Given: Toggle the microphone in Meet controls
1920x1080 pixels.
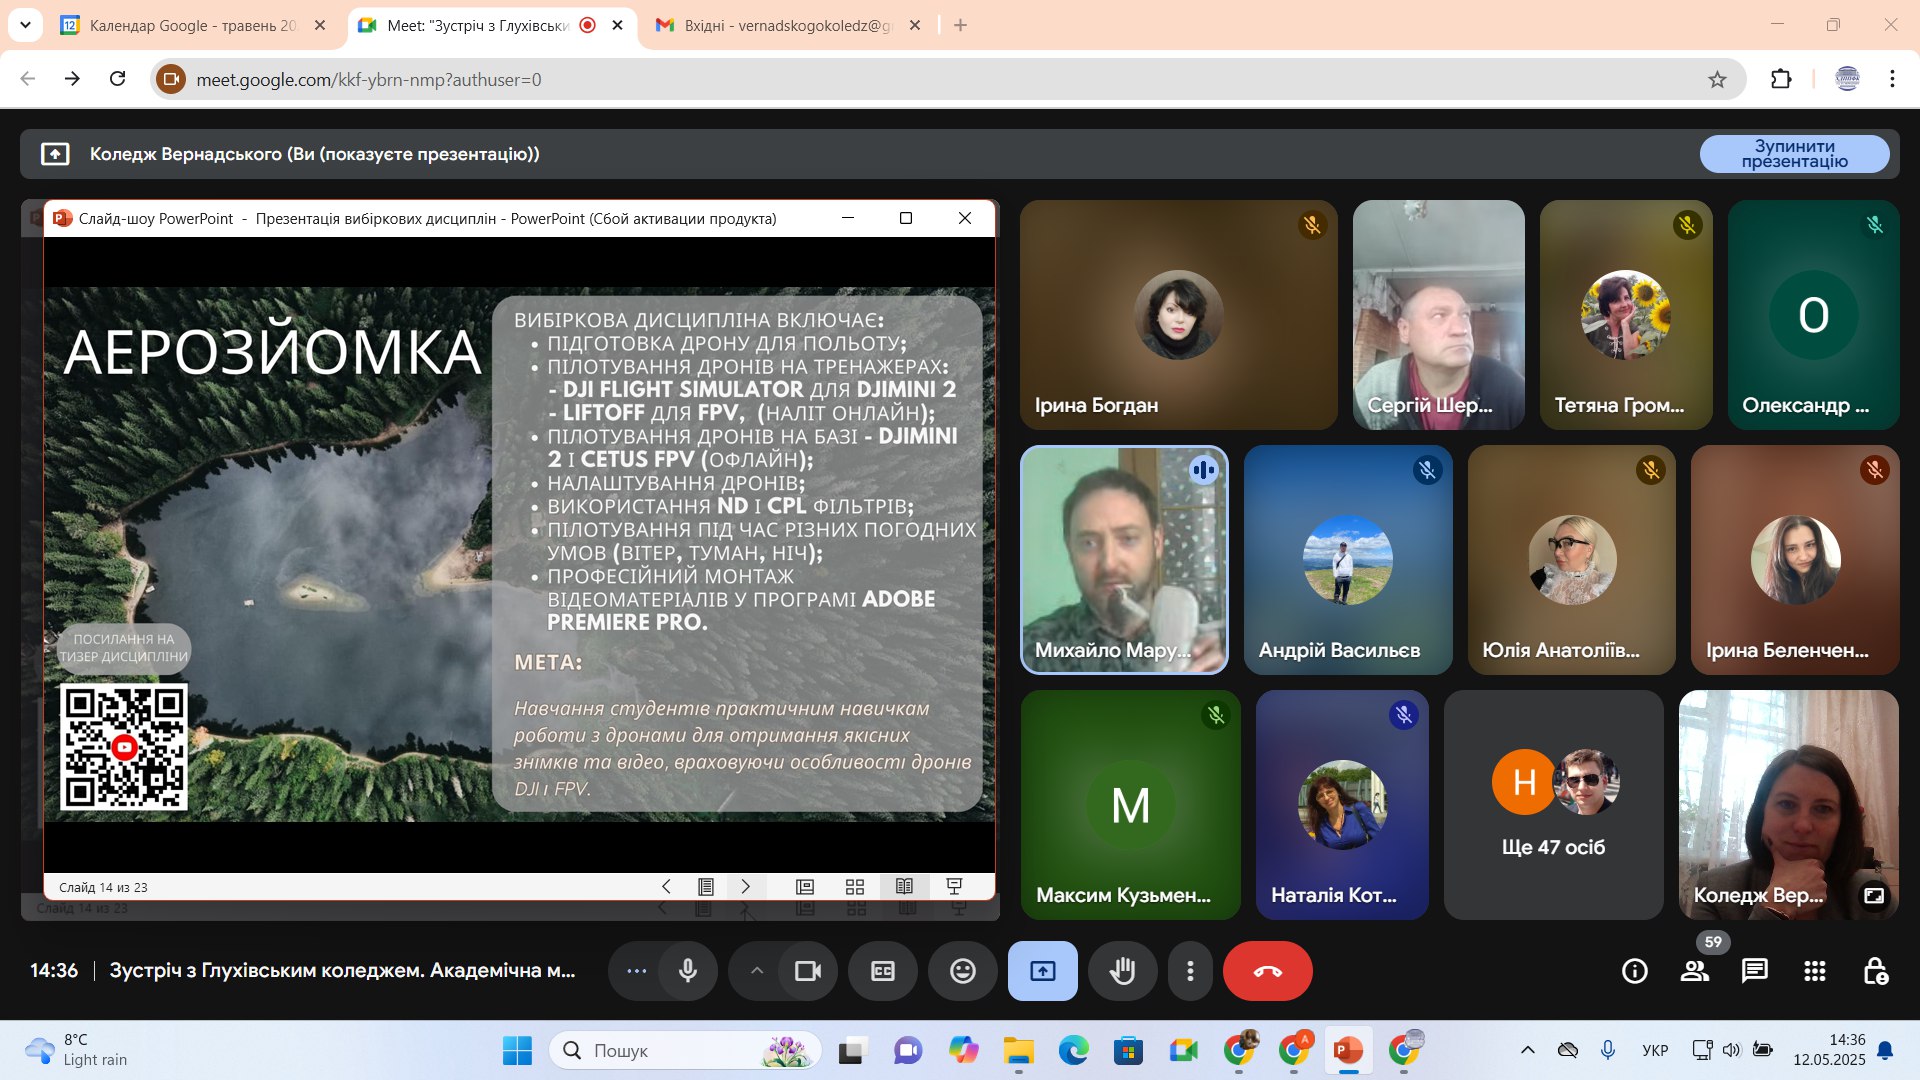Looking at the screenshot, I should coord(688,971).
